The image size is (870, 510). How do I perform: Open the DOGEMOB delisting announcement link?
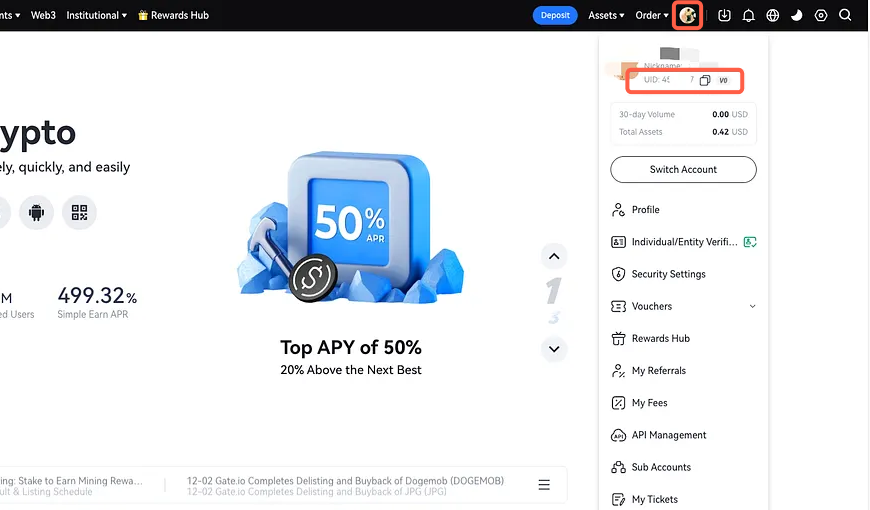coord(345,481)
